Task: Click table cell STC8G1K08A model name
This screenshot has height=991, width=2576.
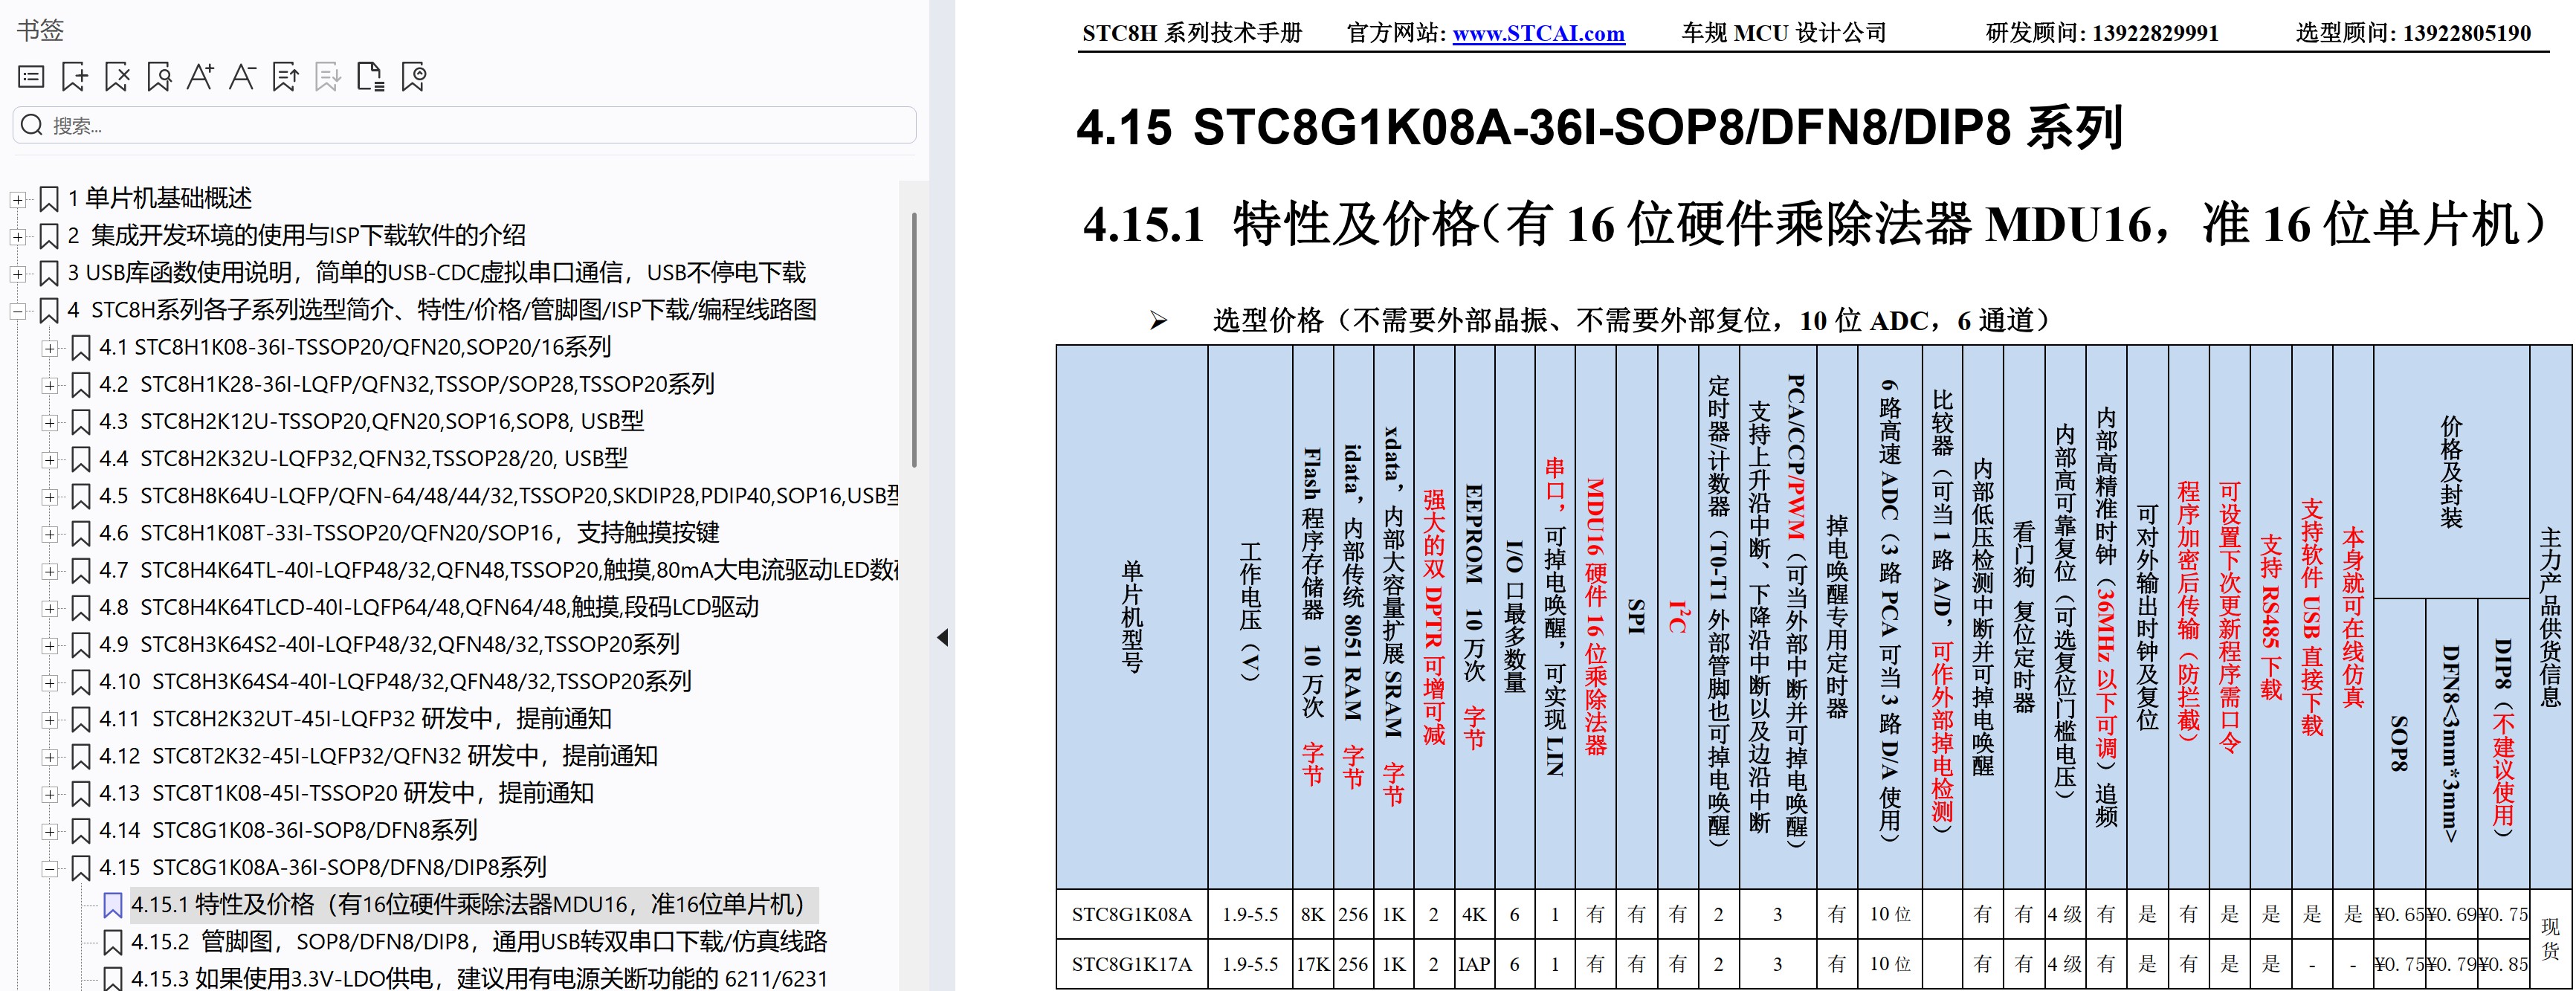Action: (1131, 915)
